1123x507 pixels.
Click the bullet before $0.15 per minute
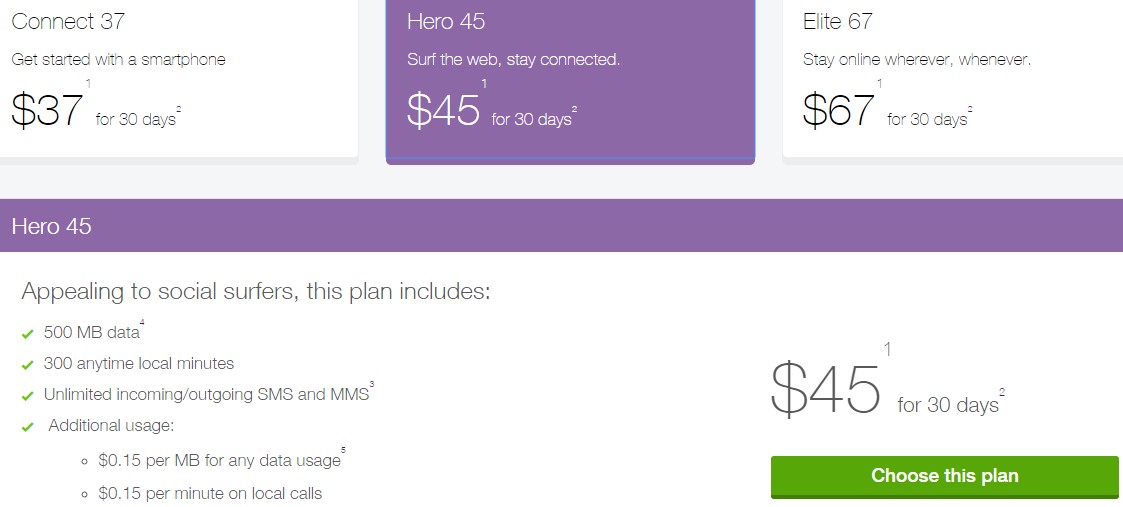(85, 494)
